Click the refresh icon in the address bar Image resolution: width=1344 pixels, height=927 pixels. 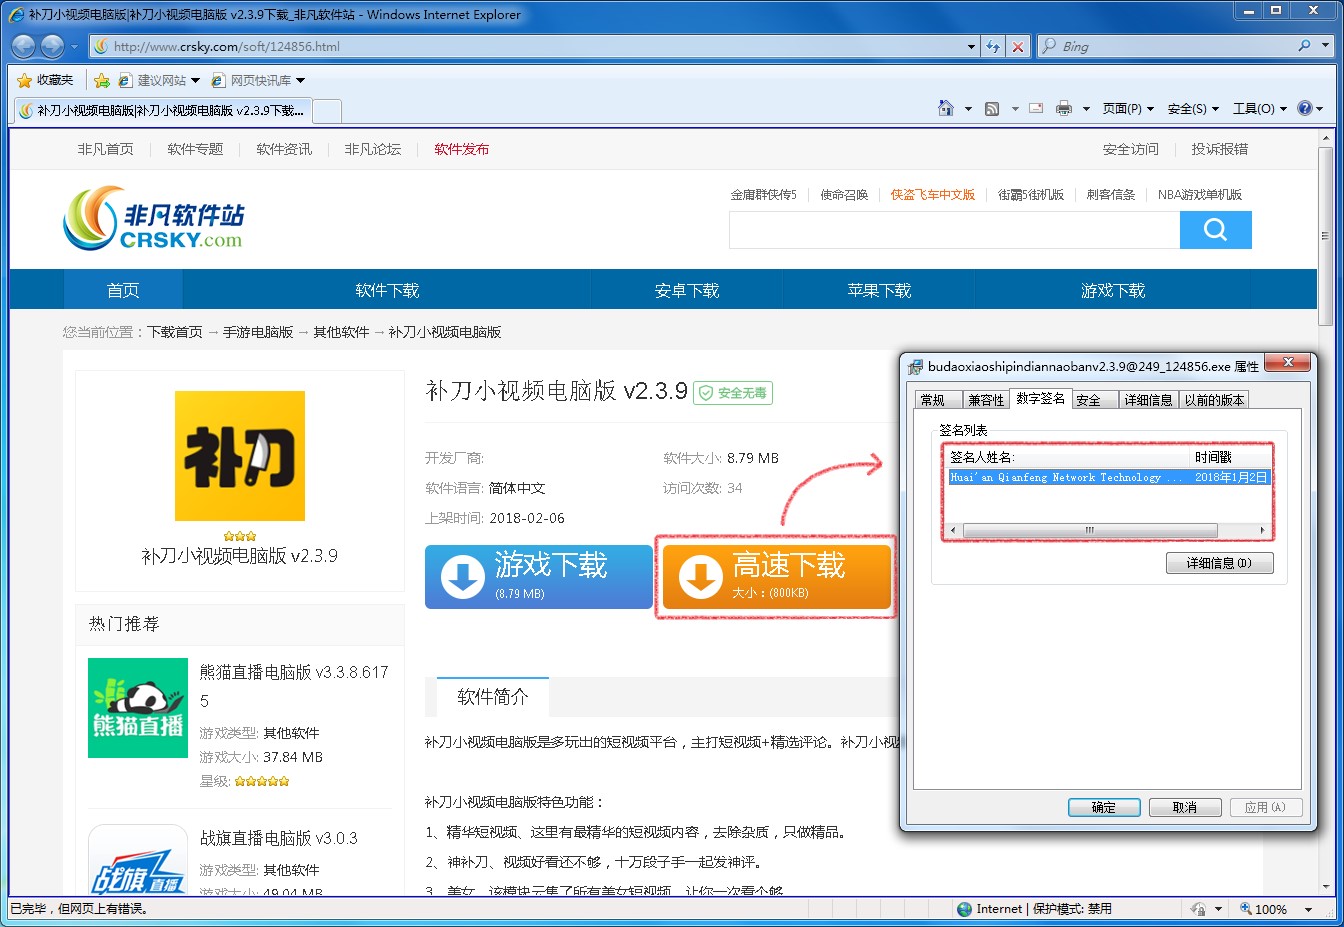(992, 46)
